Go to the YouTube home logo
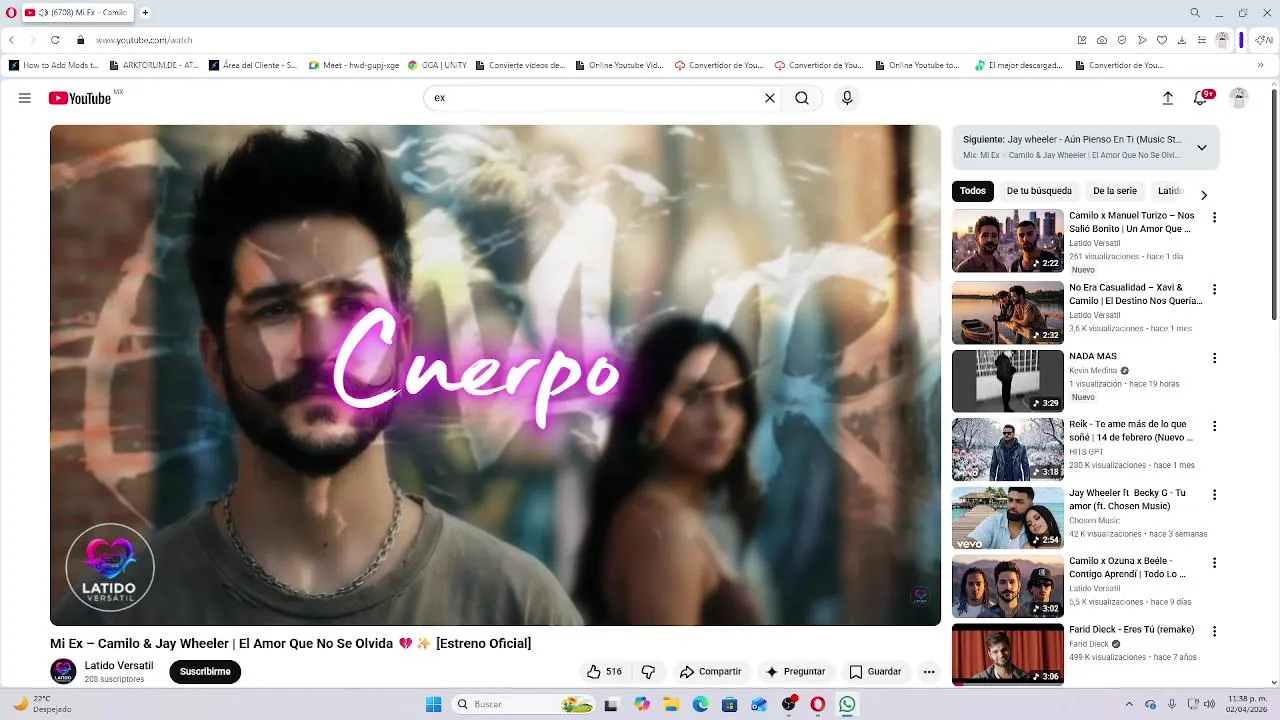Screen dimensions: 1280x720 tap(79, 98)
